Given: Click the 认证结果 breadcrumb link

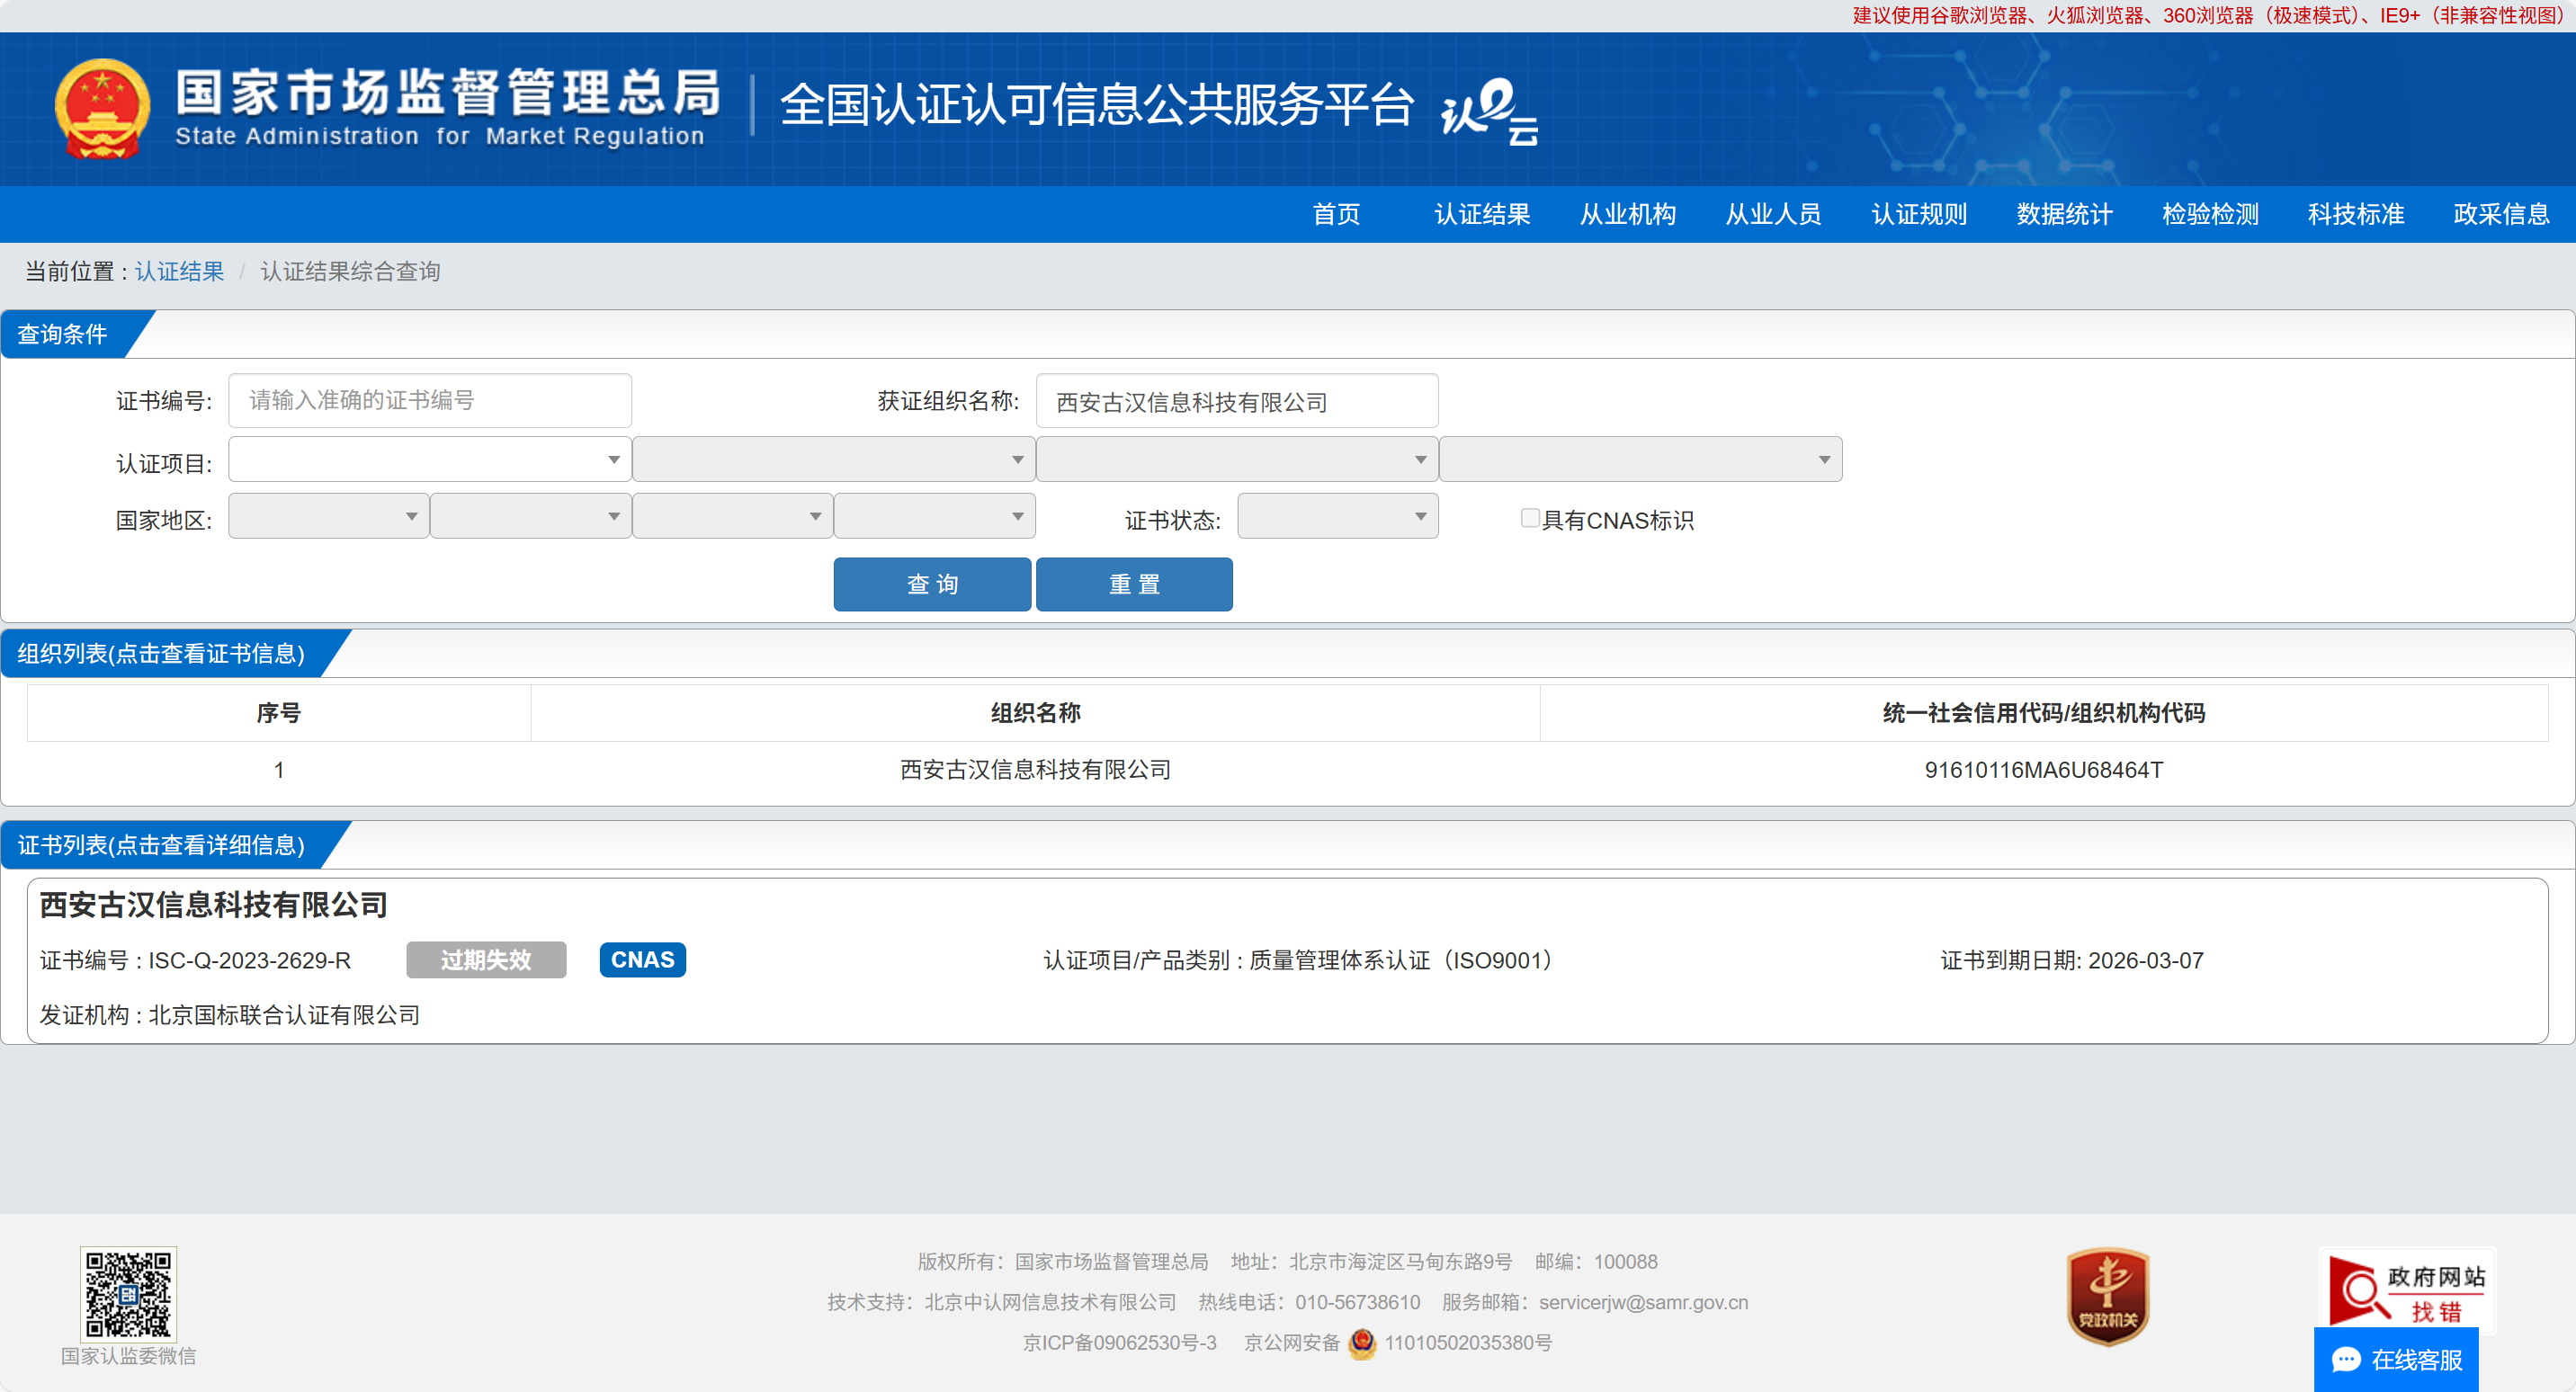Looking at the screenshot, I should pos(179,271).
